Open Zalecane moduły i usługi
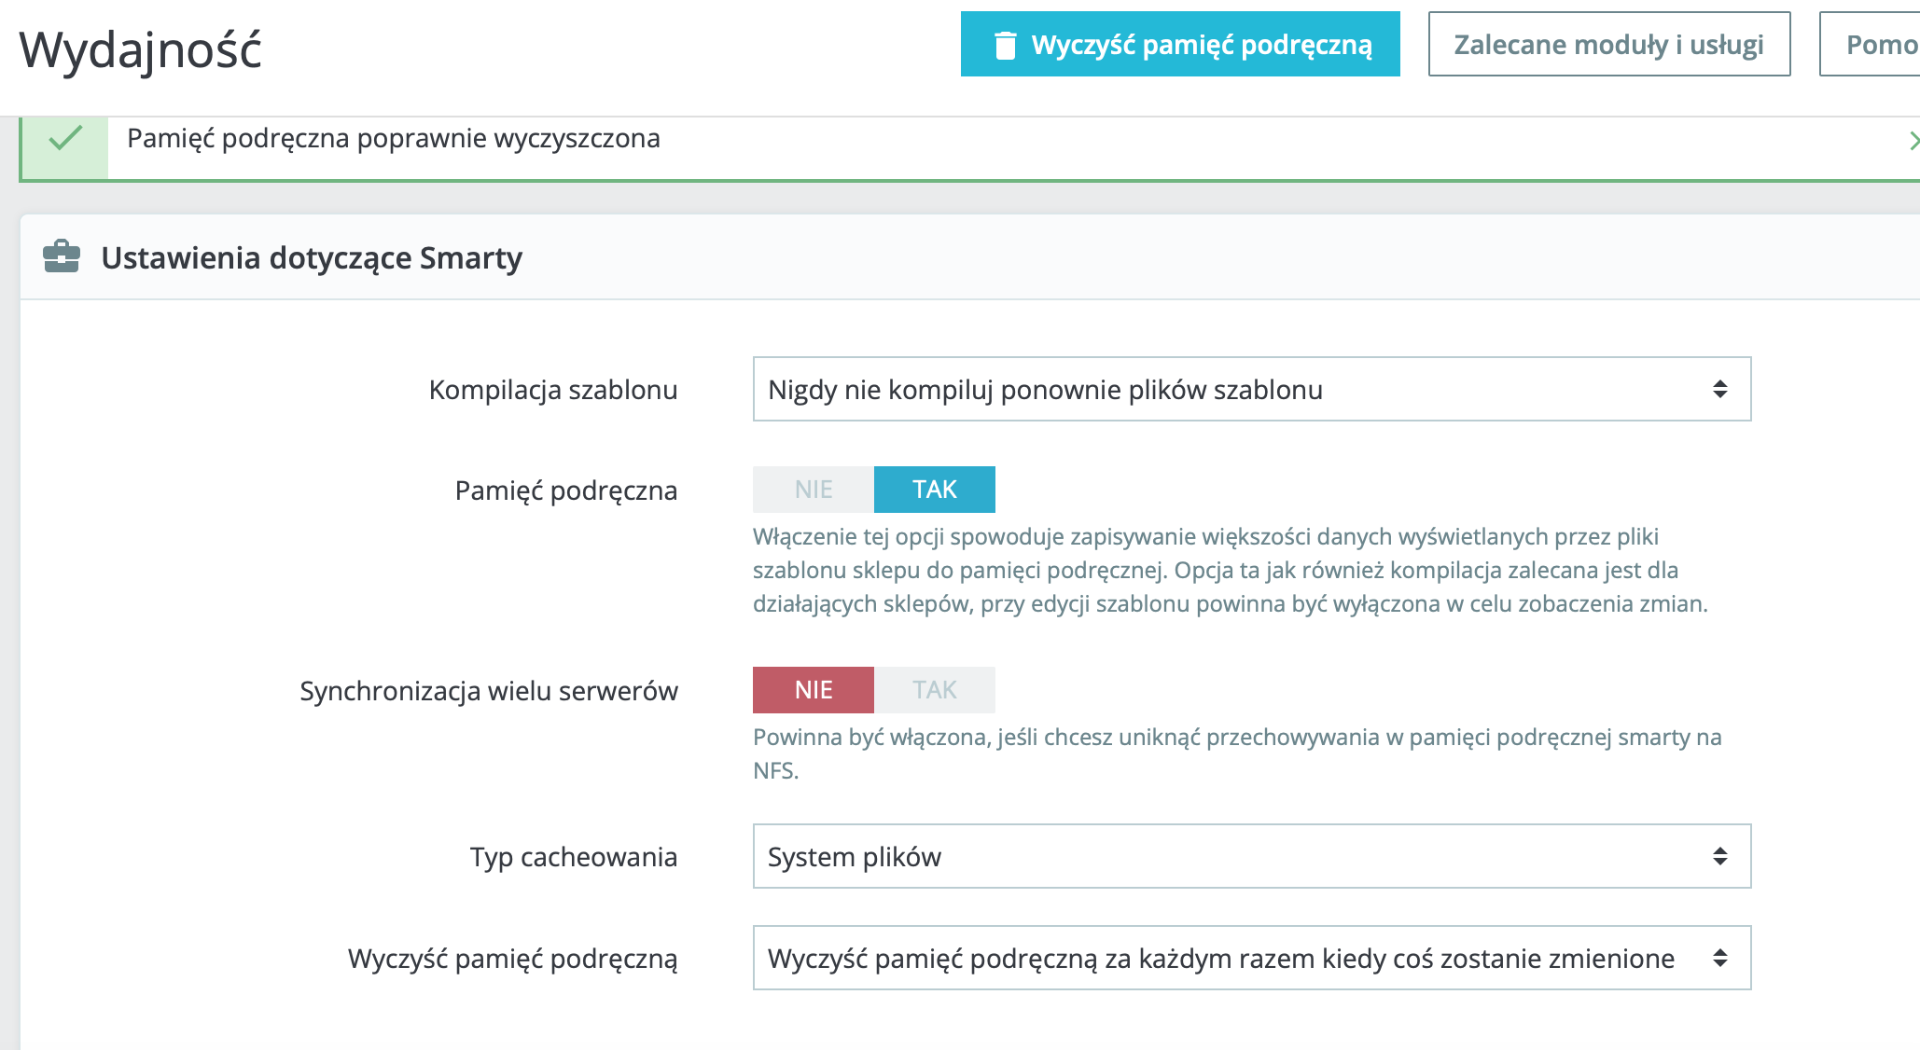The image size is (1920, 1050). (x=1608, y=44)
